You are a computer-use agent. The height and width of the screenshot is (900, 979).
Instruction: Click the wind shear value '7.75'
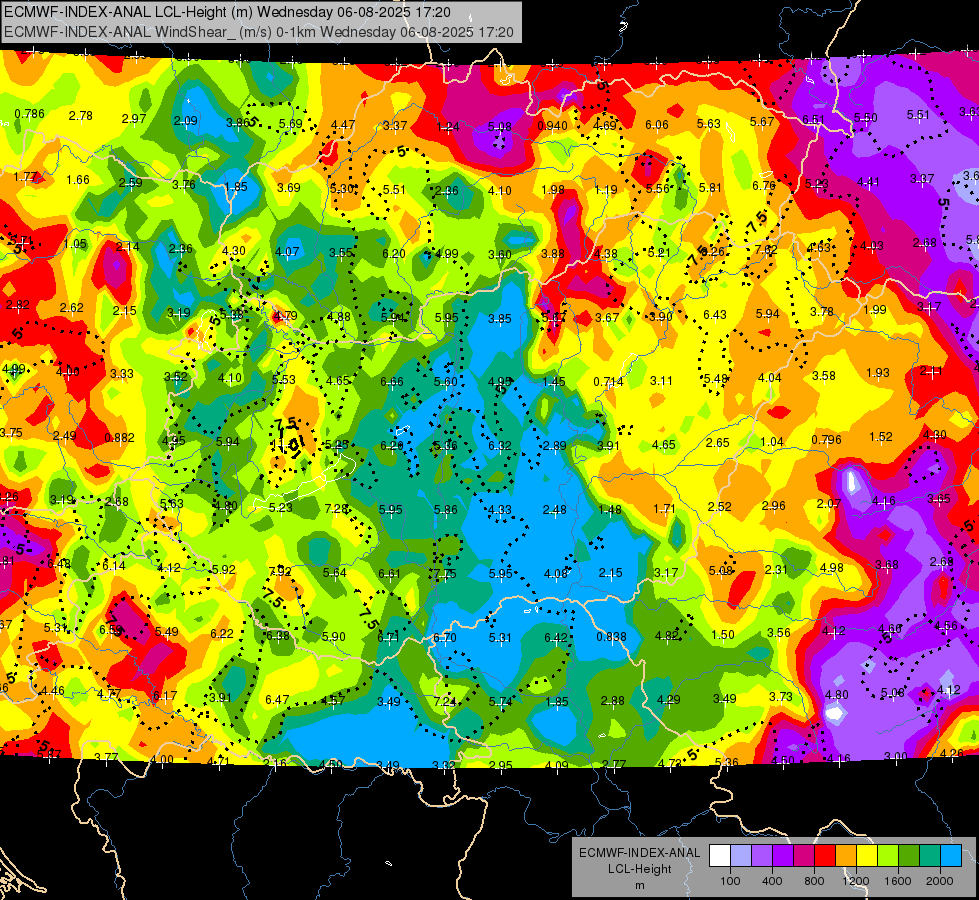[x=445, y=574]
